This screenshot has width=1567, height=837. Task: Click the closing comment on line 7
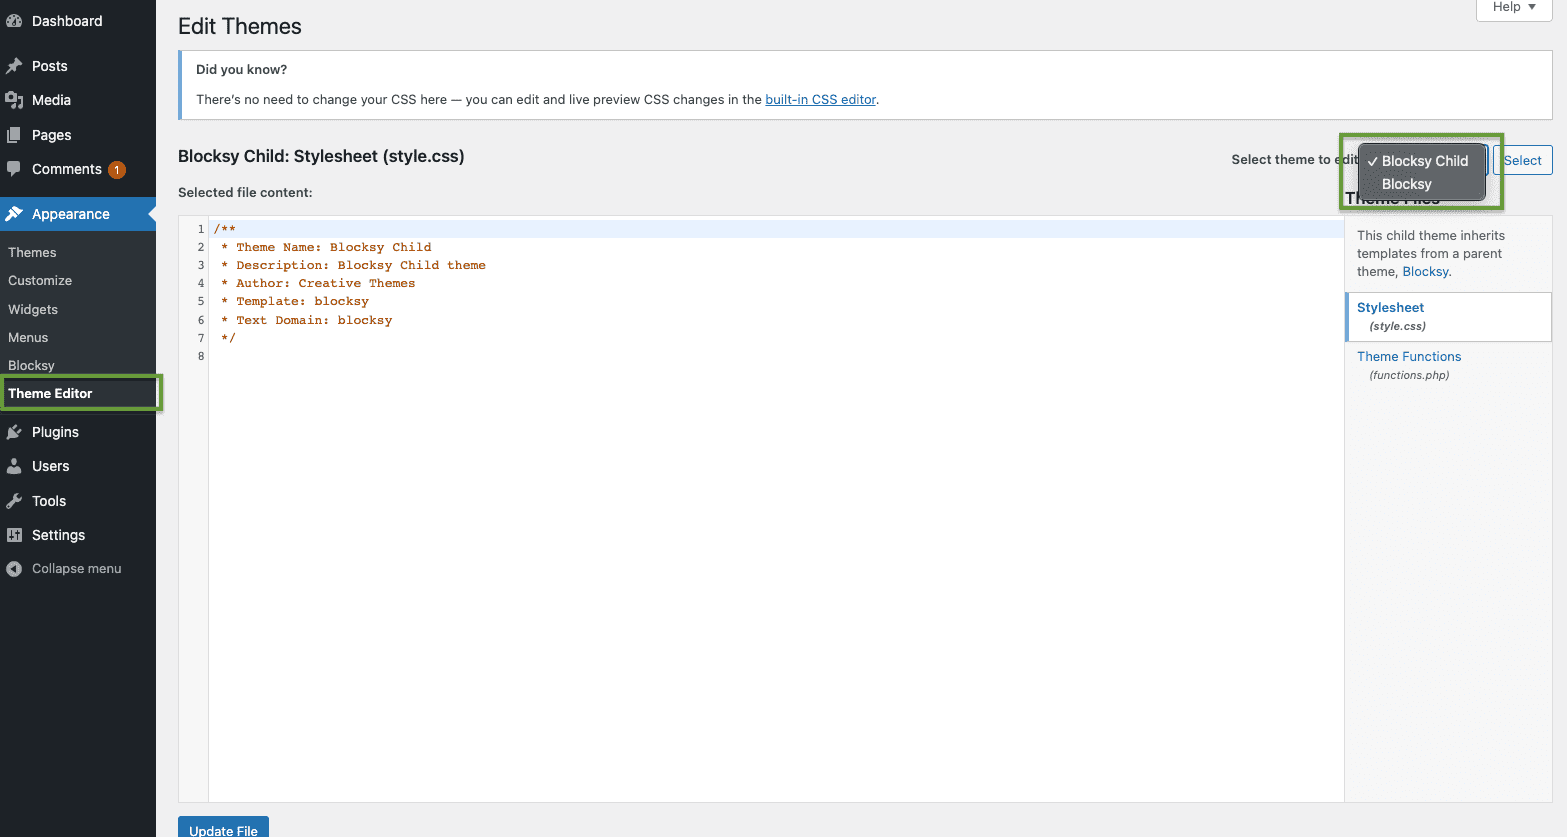(x=228, y=338)
